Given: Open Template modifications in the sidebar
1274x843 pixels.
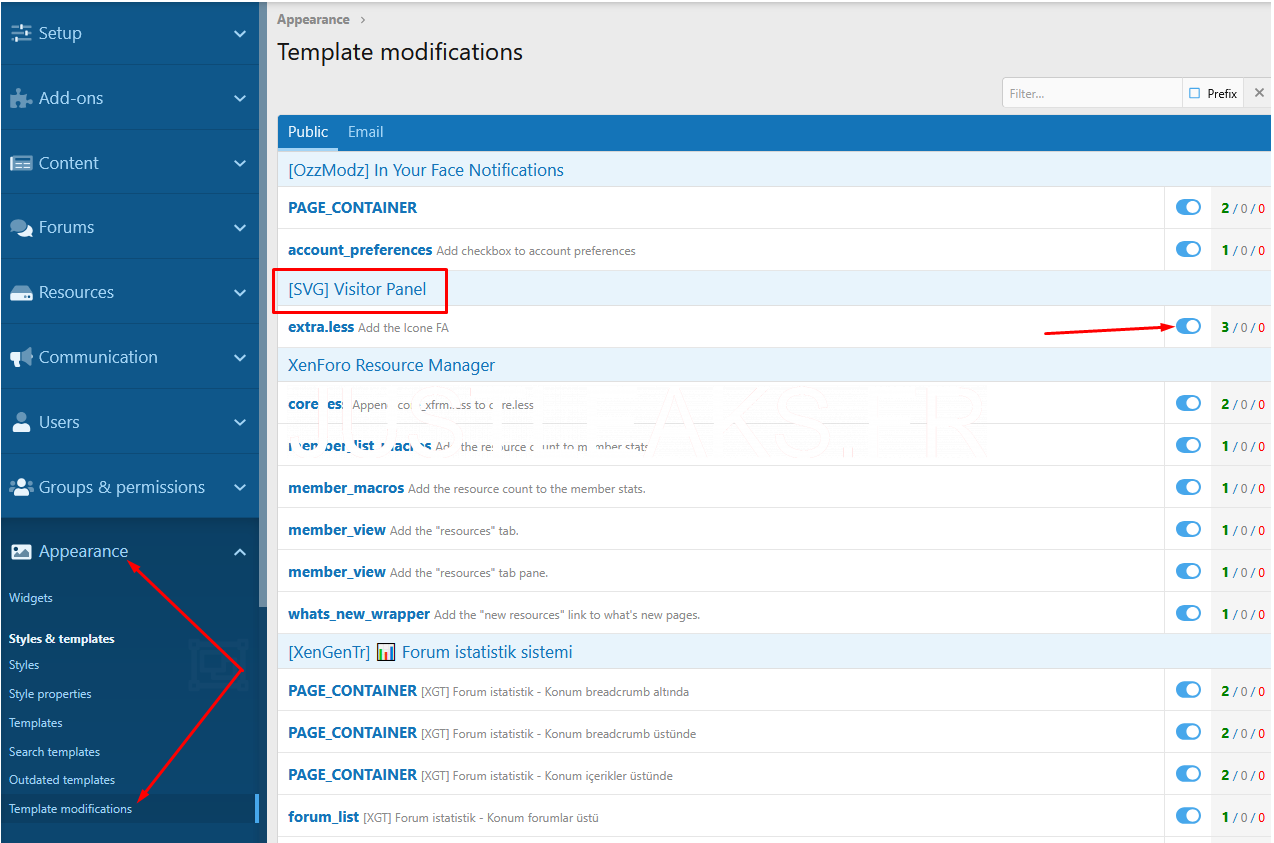Looking at the screenshot, I should coord(70,809).
